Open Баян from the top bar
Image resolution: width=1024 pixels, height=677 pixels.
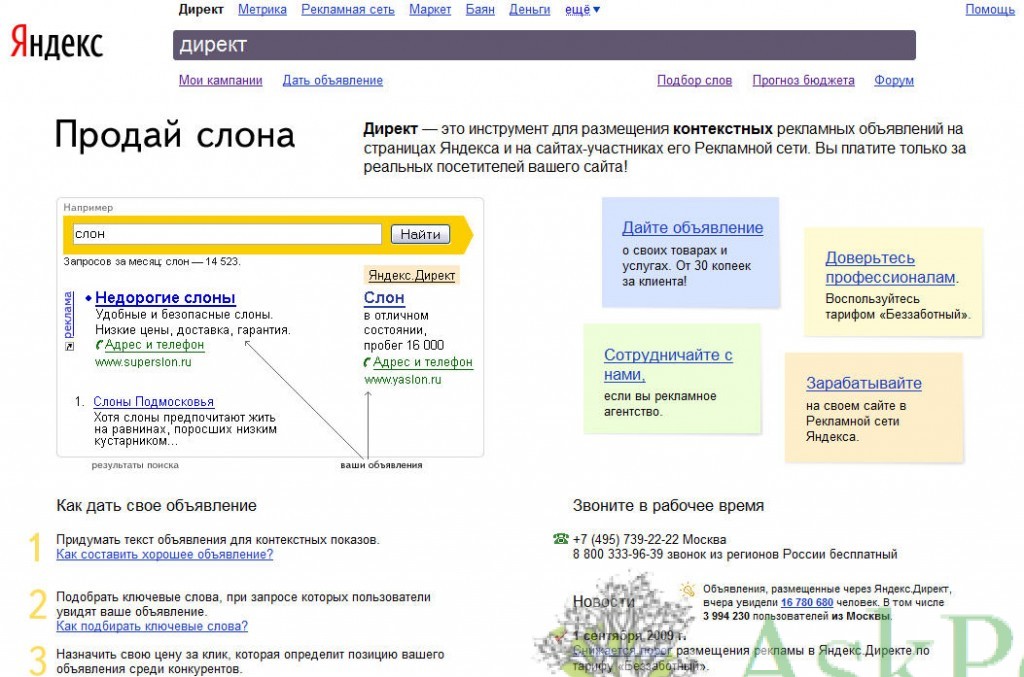click(x=480, y=10)
